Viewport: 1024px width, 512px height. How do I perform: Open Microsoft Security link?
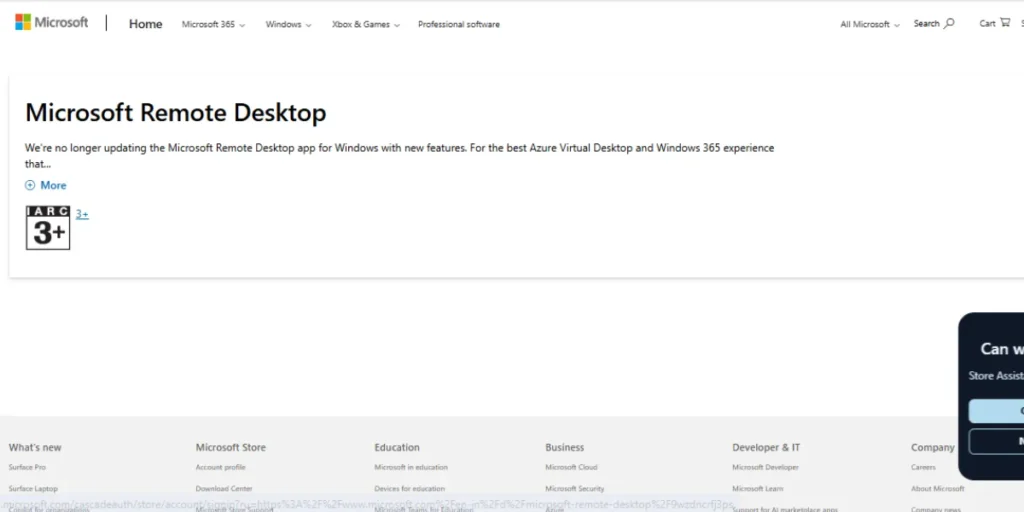coord(575,488)
